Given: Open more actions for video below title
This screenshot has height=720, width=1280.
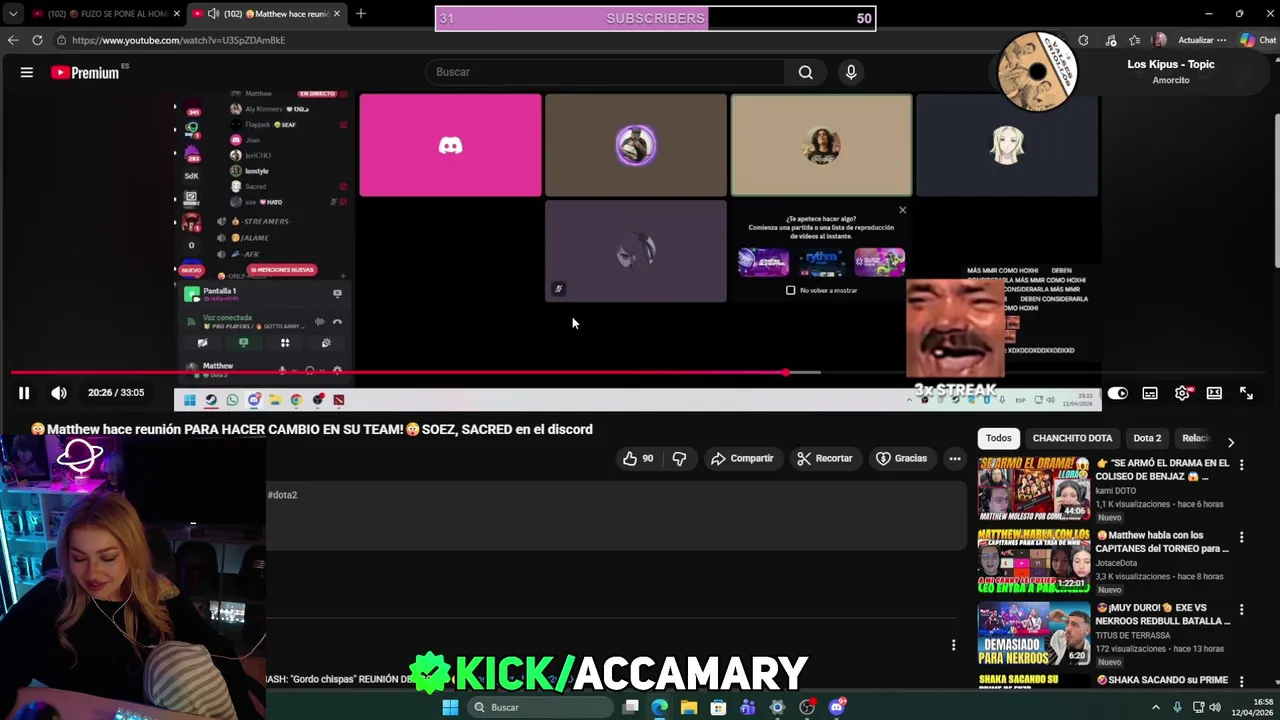Looking at the screenshot, I should coord(955,458).
